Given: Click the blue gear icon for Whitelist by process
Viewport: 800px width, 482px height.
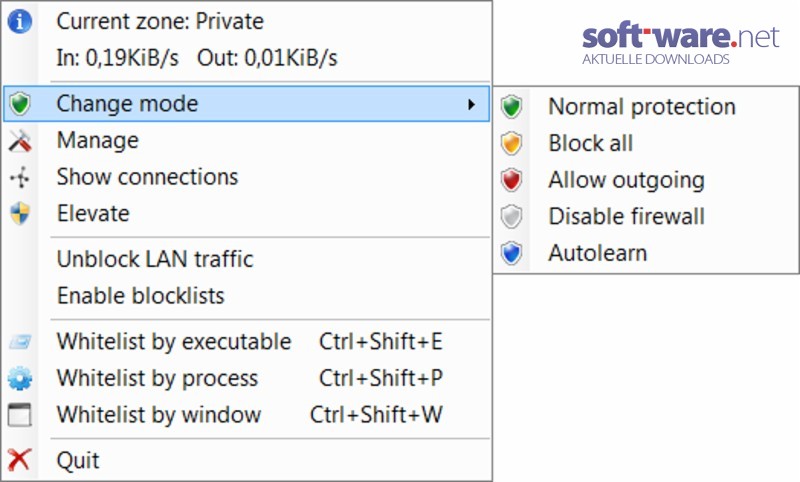Looking at the screenshot, I should (x=20, y=378).
